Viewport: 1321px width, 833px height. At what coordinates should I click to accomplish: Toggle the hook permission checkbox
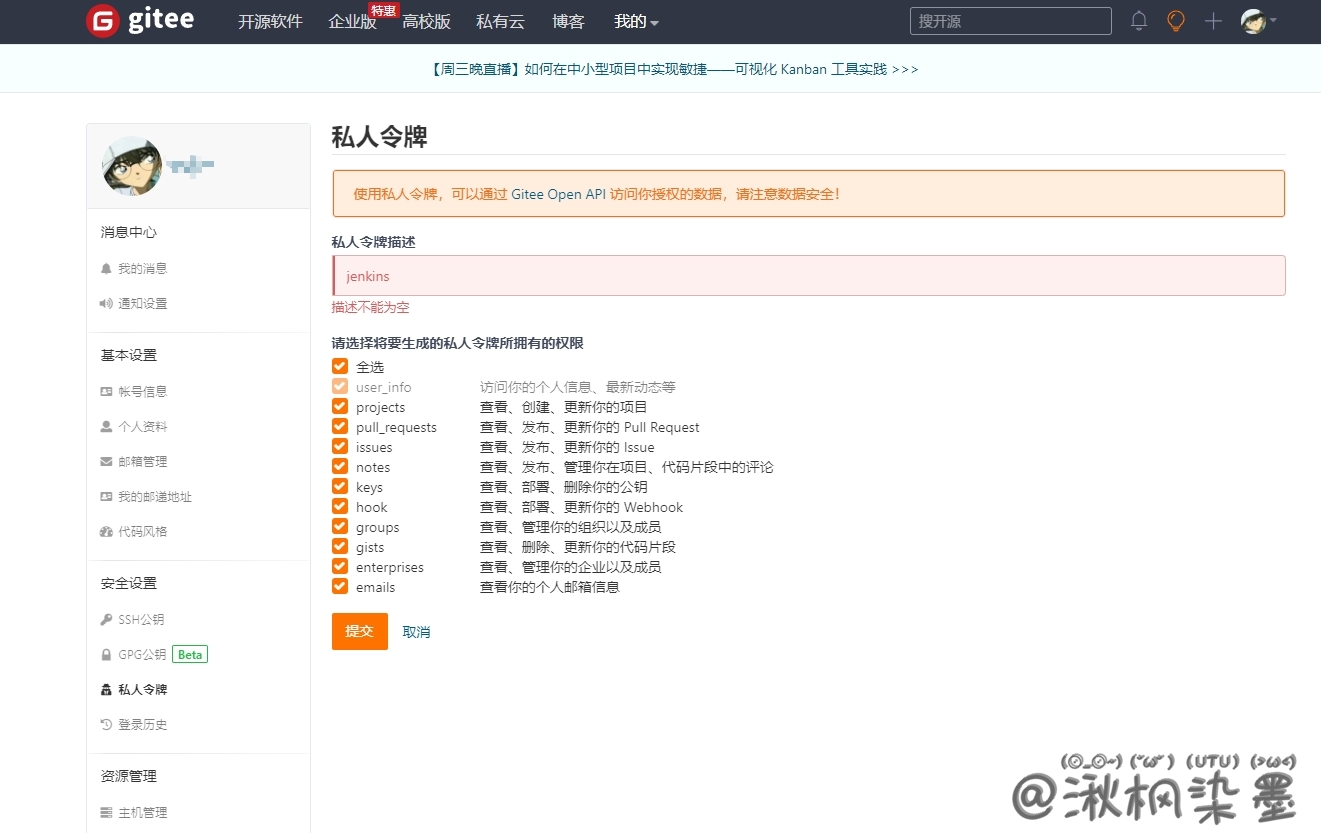340,507
